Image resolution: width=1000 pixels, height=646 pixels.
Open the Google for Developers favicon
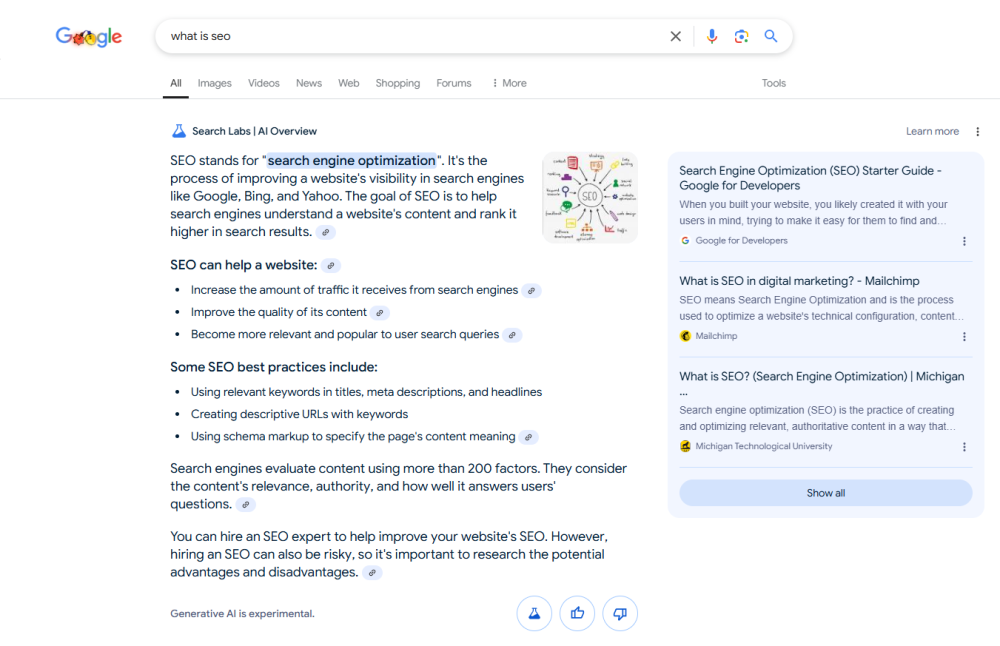pyautogui.click(x=685, y=240)
